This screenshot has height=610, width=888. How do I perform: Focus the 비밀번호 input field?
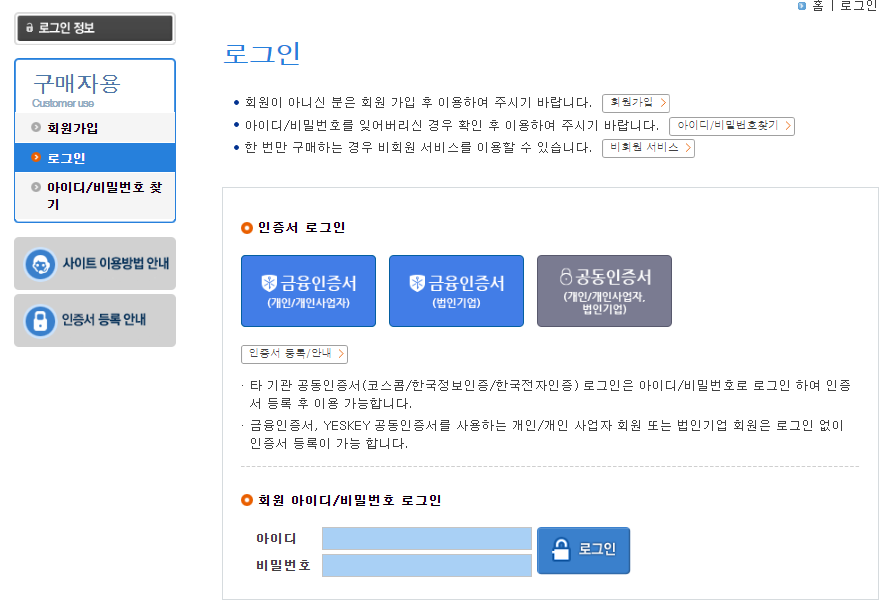pos(426,565)
